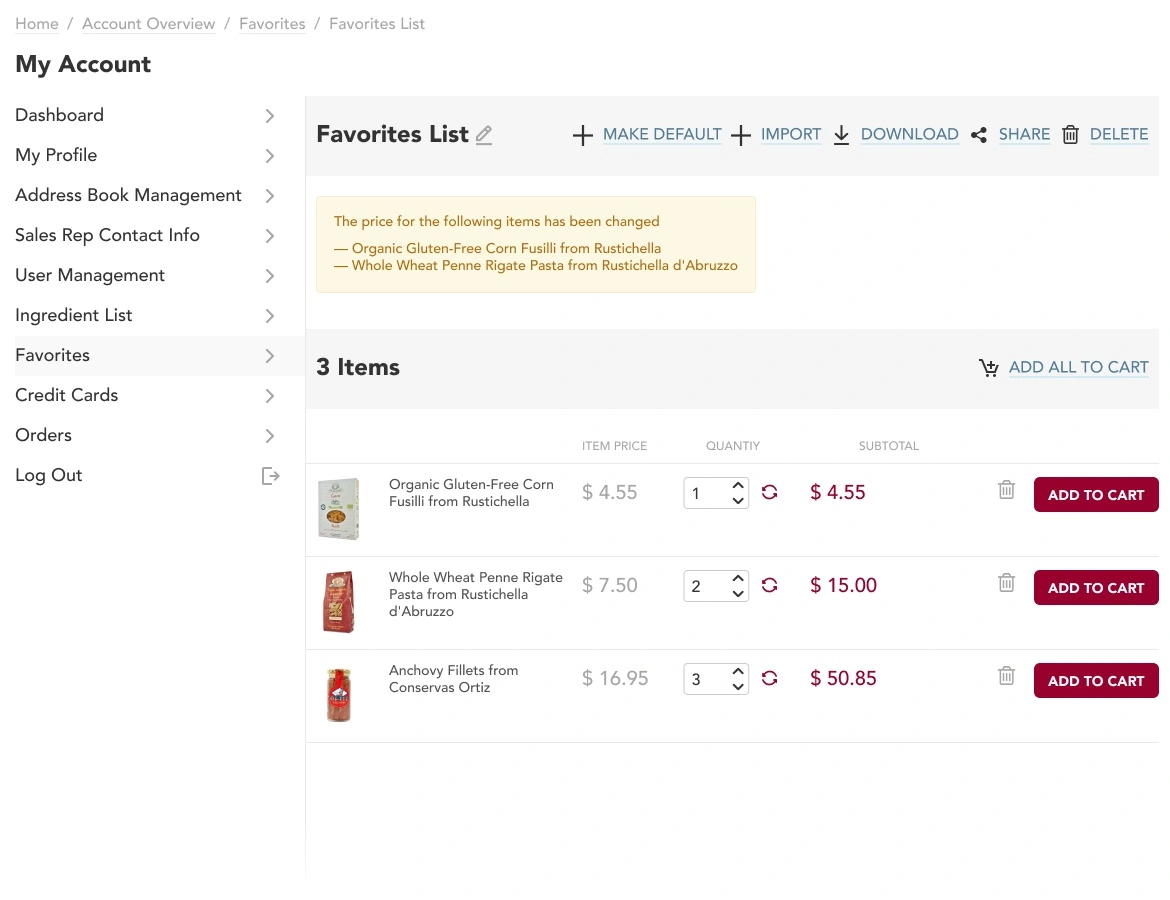1170x900 pixels.
Task: Remove Whole Wheat Penne Rigate with trash icon
Action: (x=1007, y=582)
